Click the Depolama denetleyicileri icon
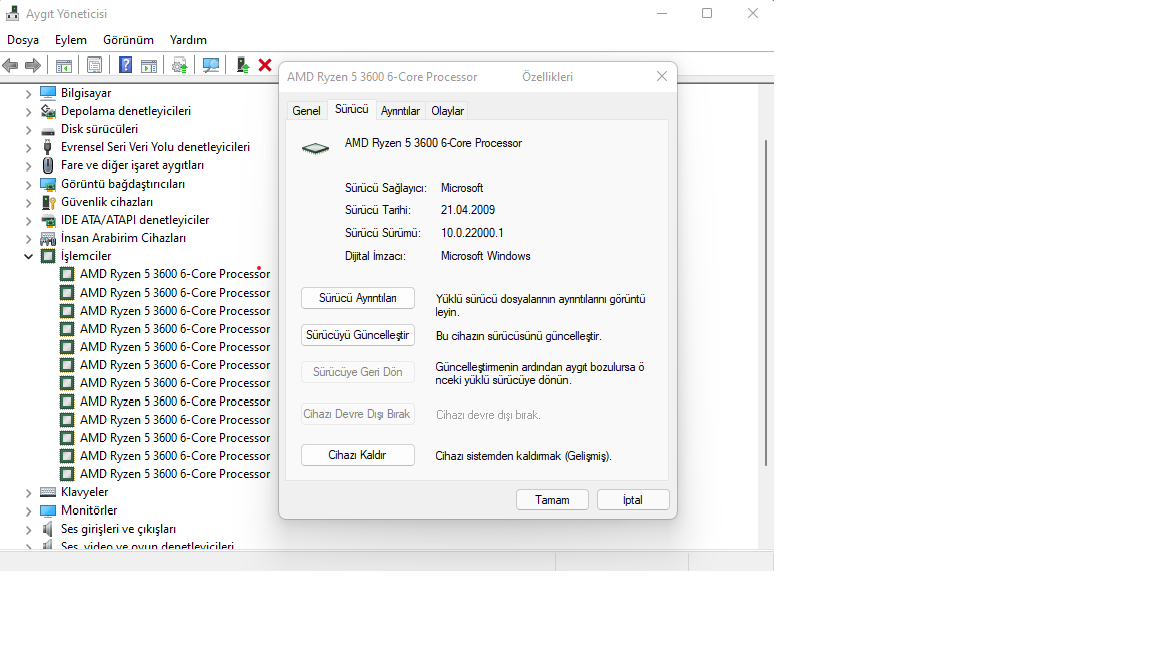 [x=48, y=111]
